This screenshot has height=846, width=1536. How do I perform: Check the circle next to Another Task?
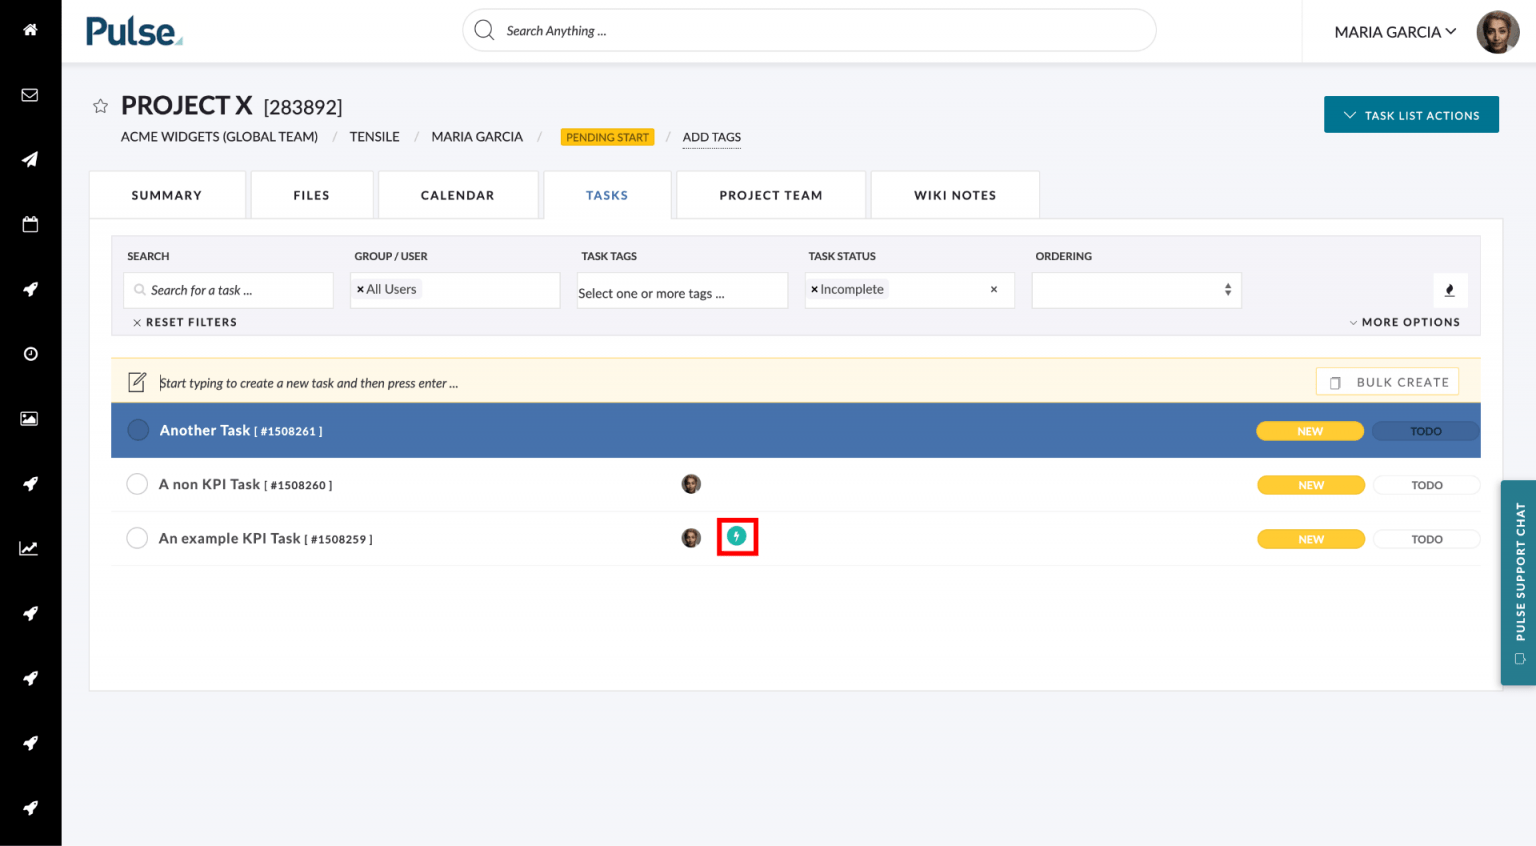[138, 430]
